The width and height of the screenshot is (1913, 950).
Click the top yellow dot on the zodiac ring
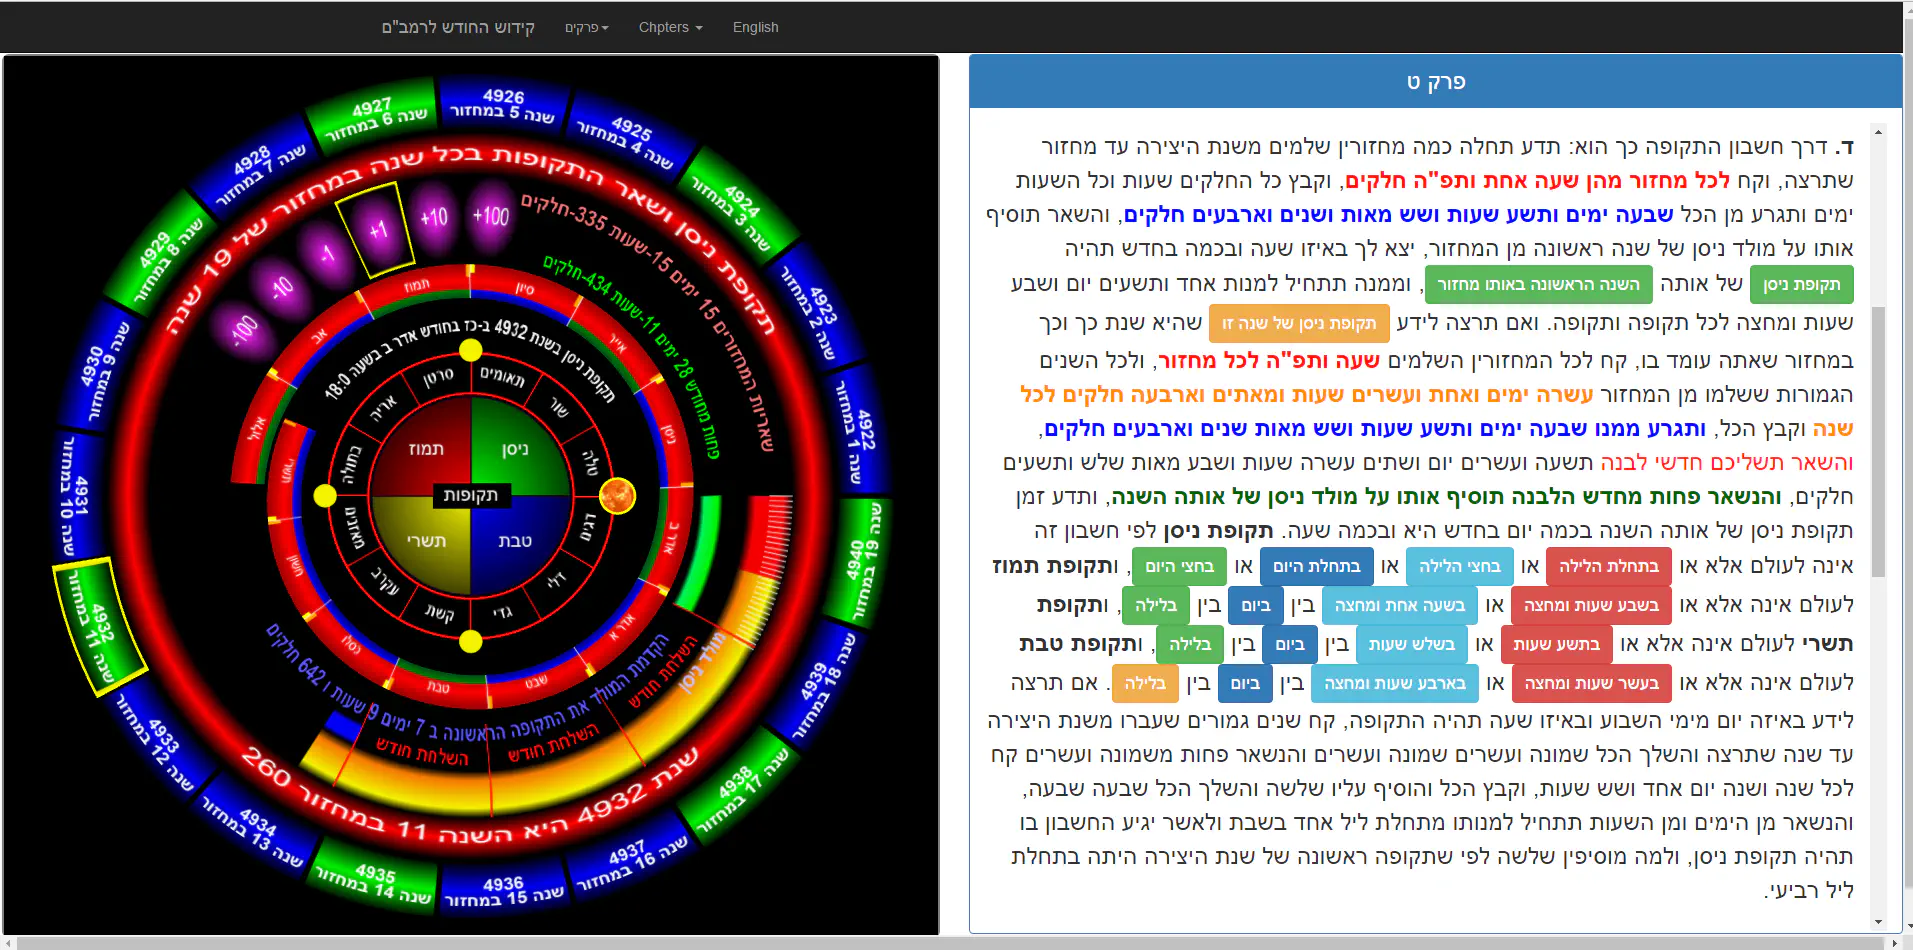click(471, 350)
